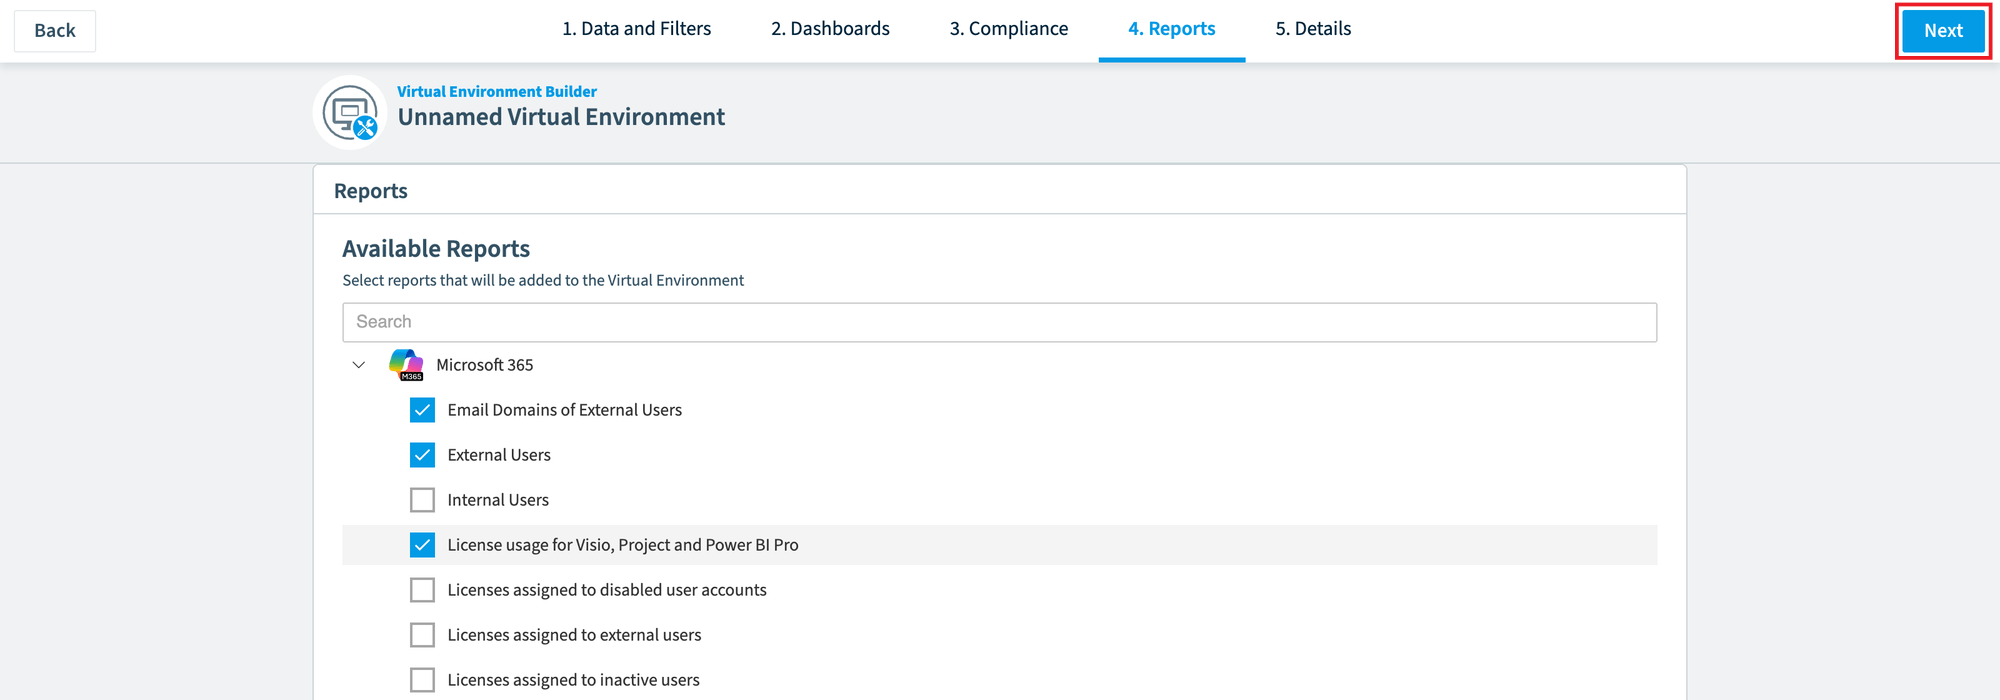The image size is (2000, 700).
Task: Click the Unnamed Virtual Environment title
Action: [x=561, y=117]
